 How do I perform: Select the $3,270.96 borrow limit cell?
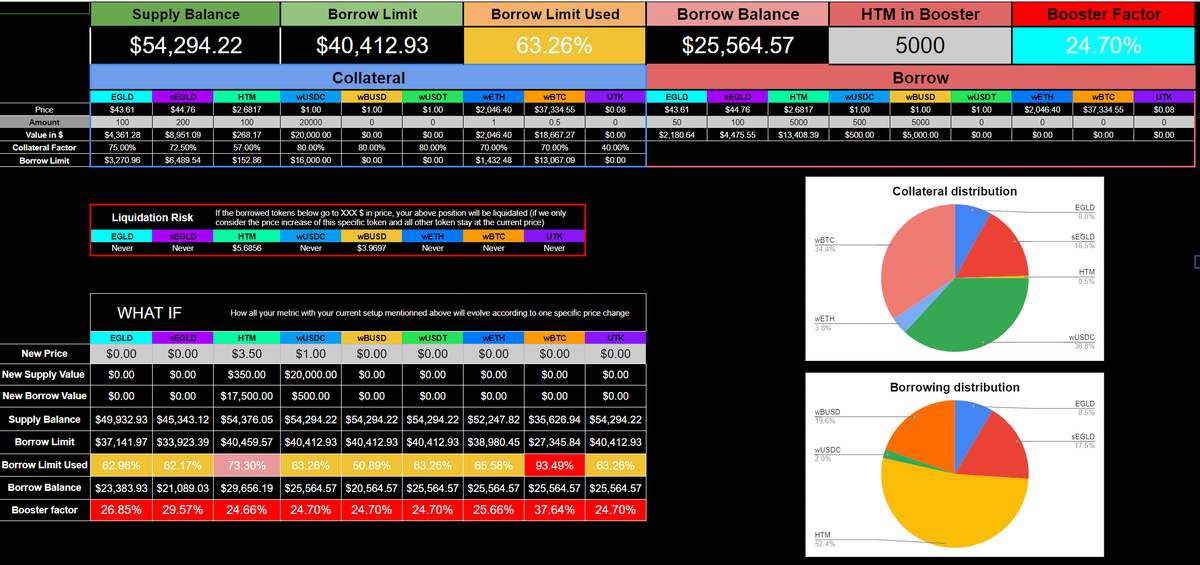(x=122, y=160)
